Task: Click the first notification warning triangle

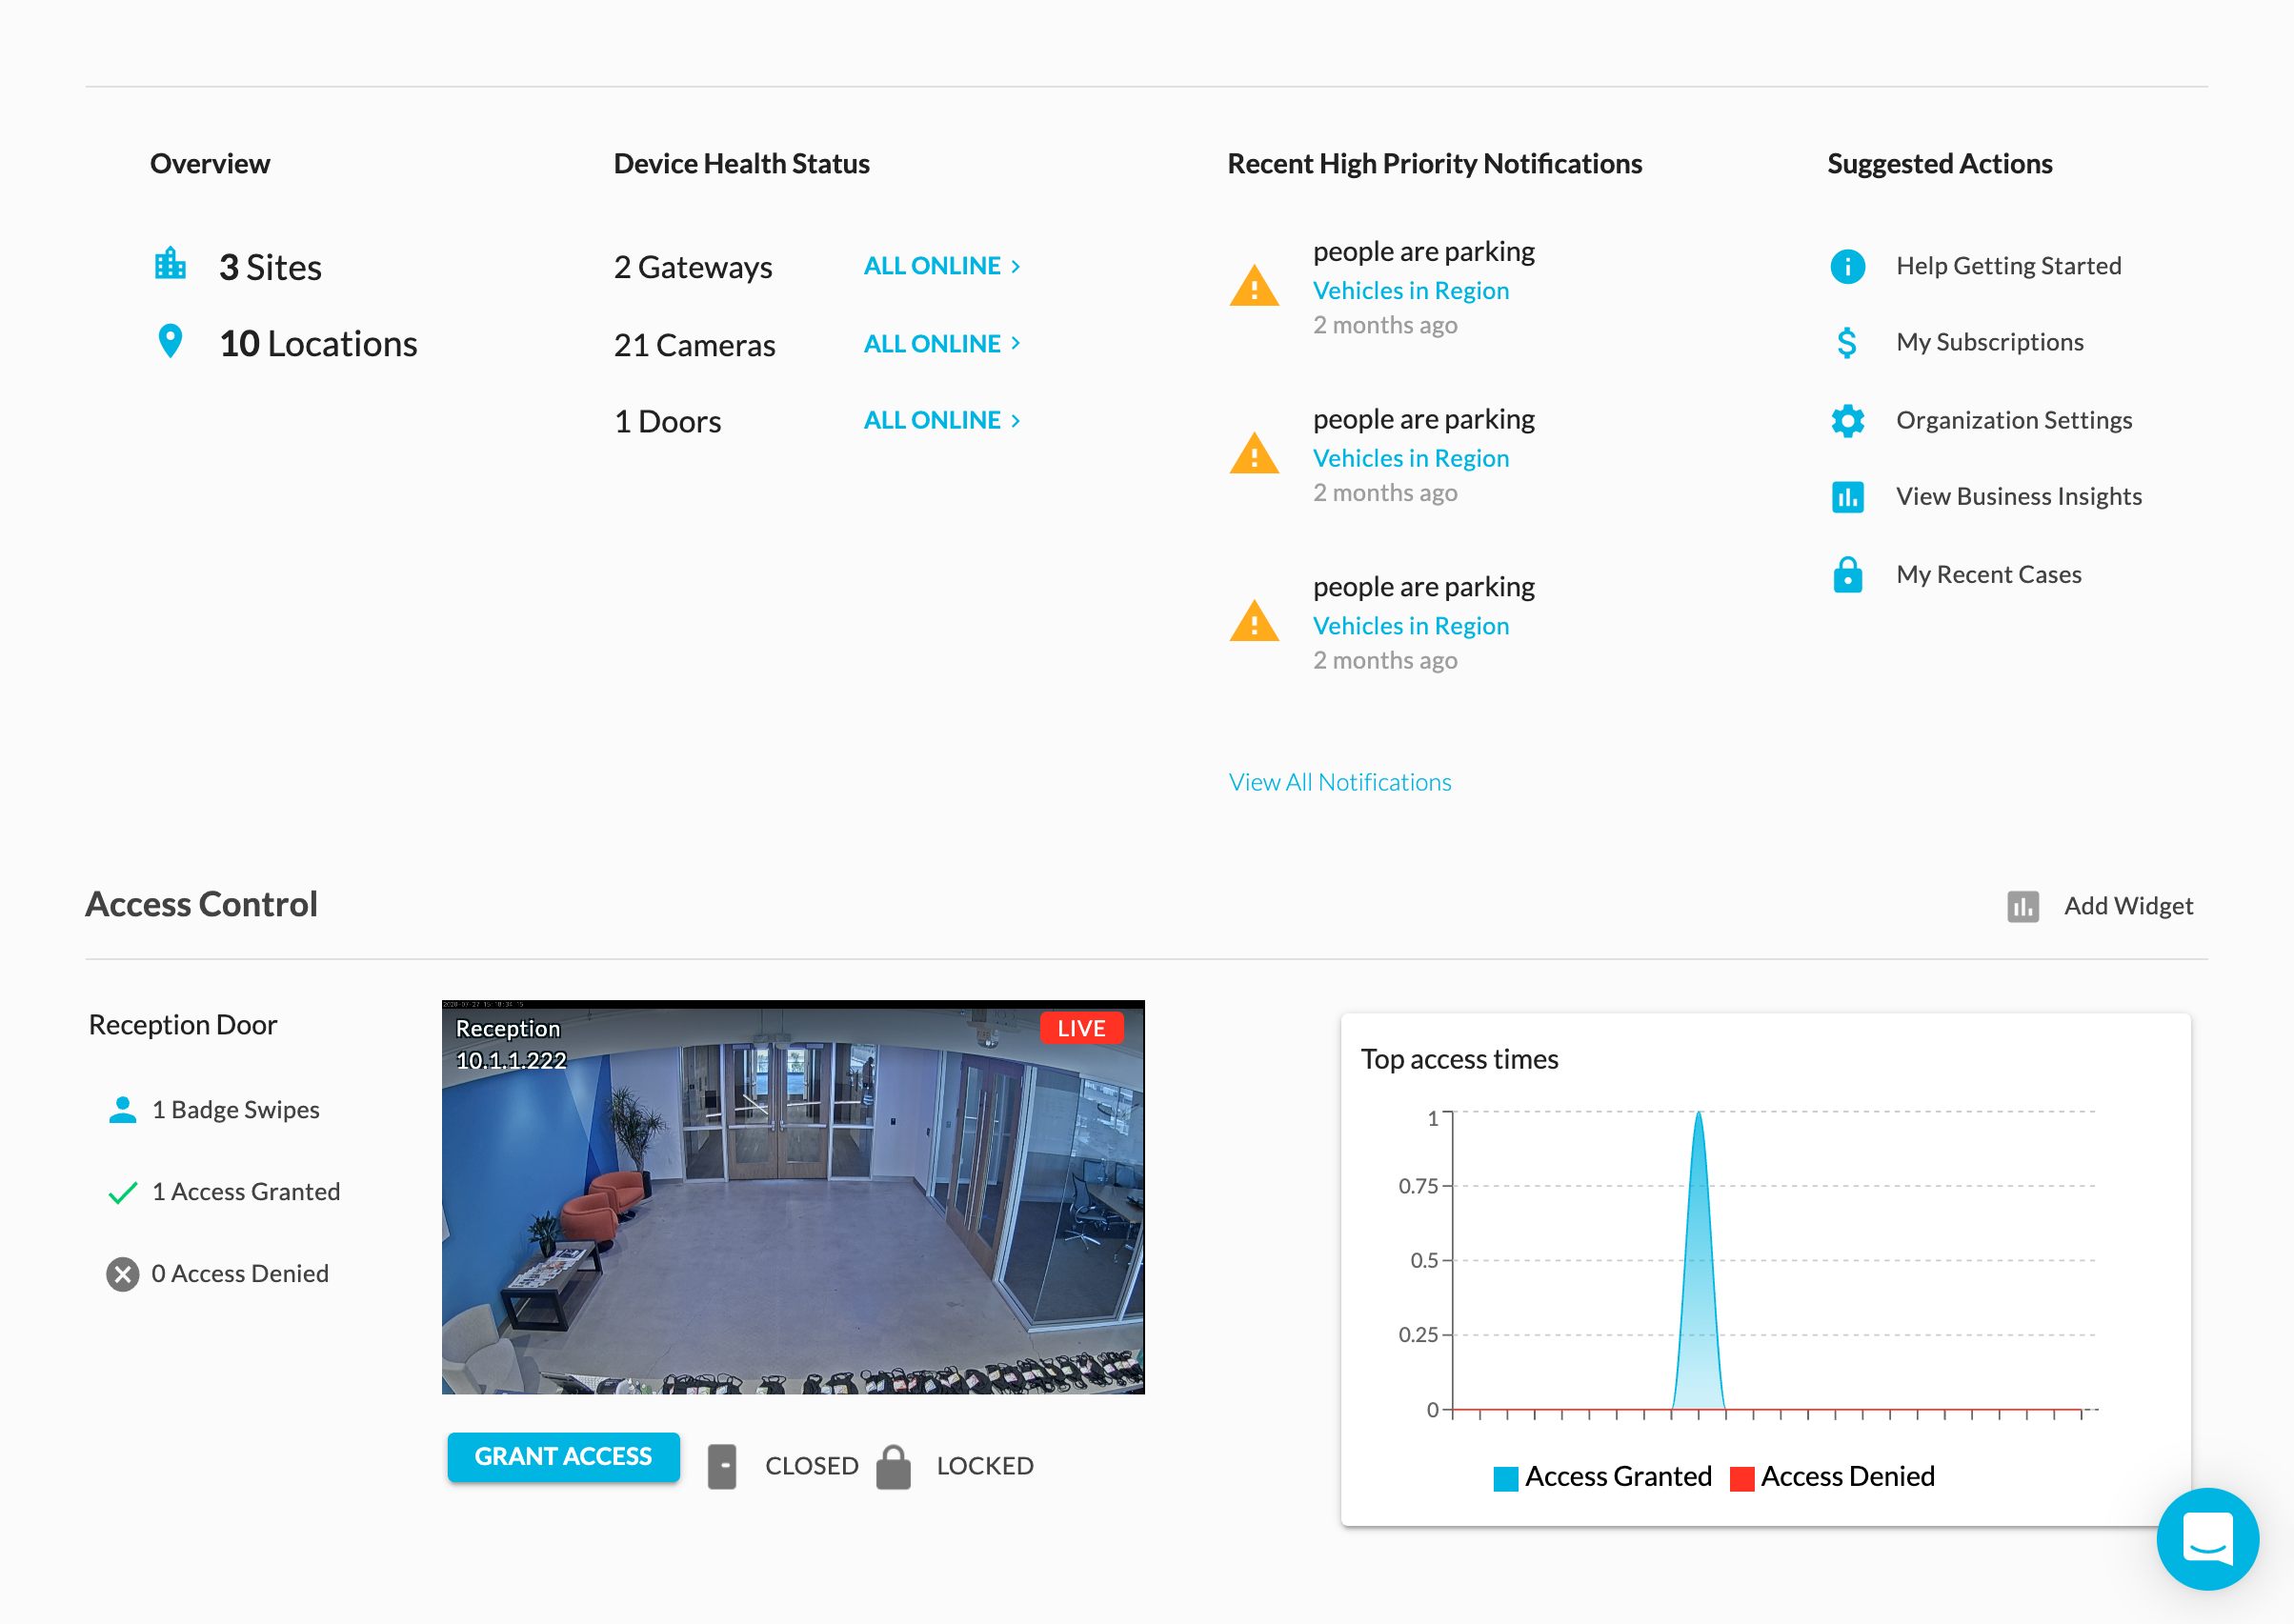Action: 1254,285
